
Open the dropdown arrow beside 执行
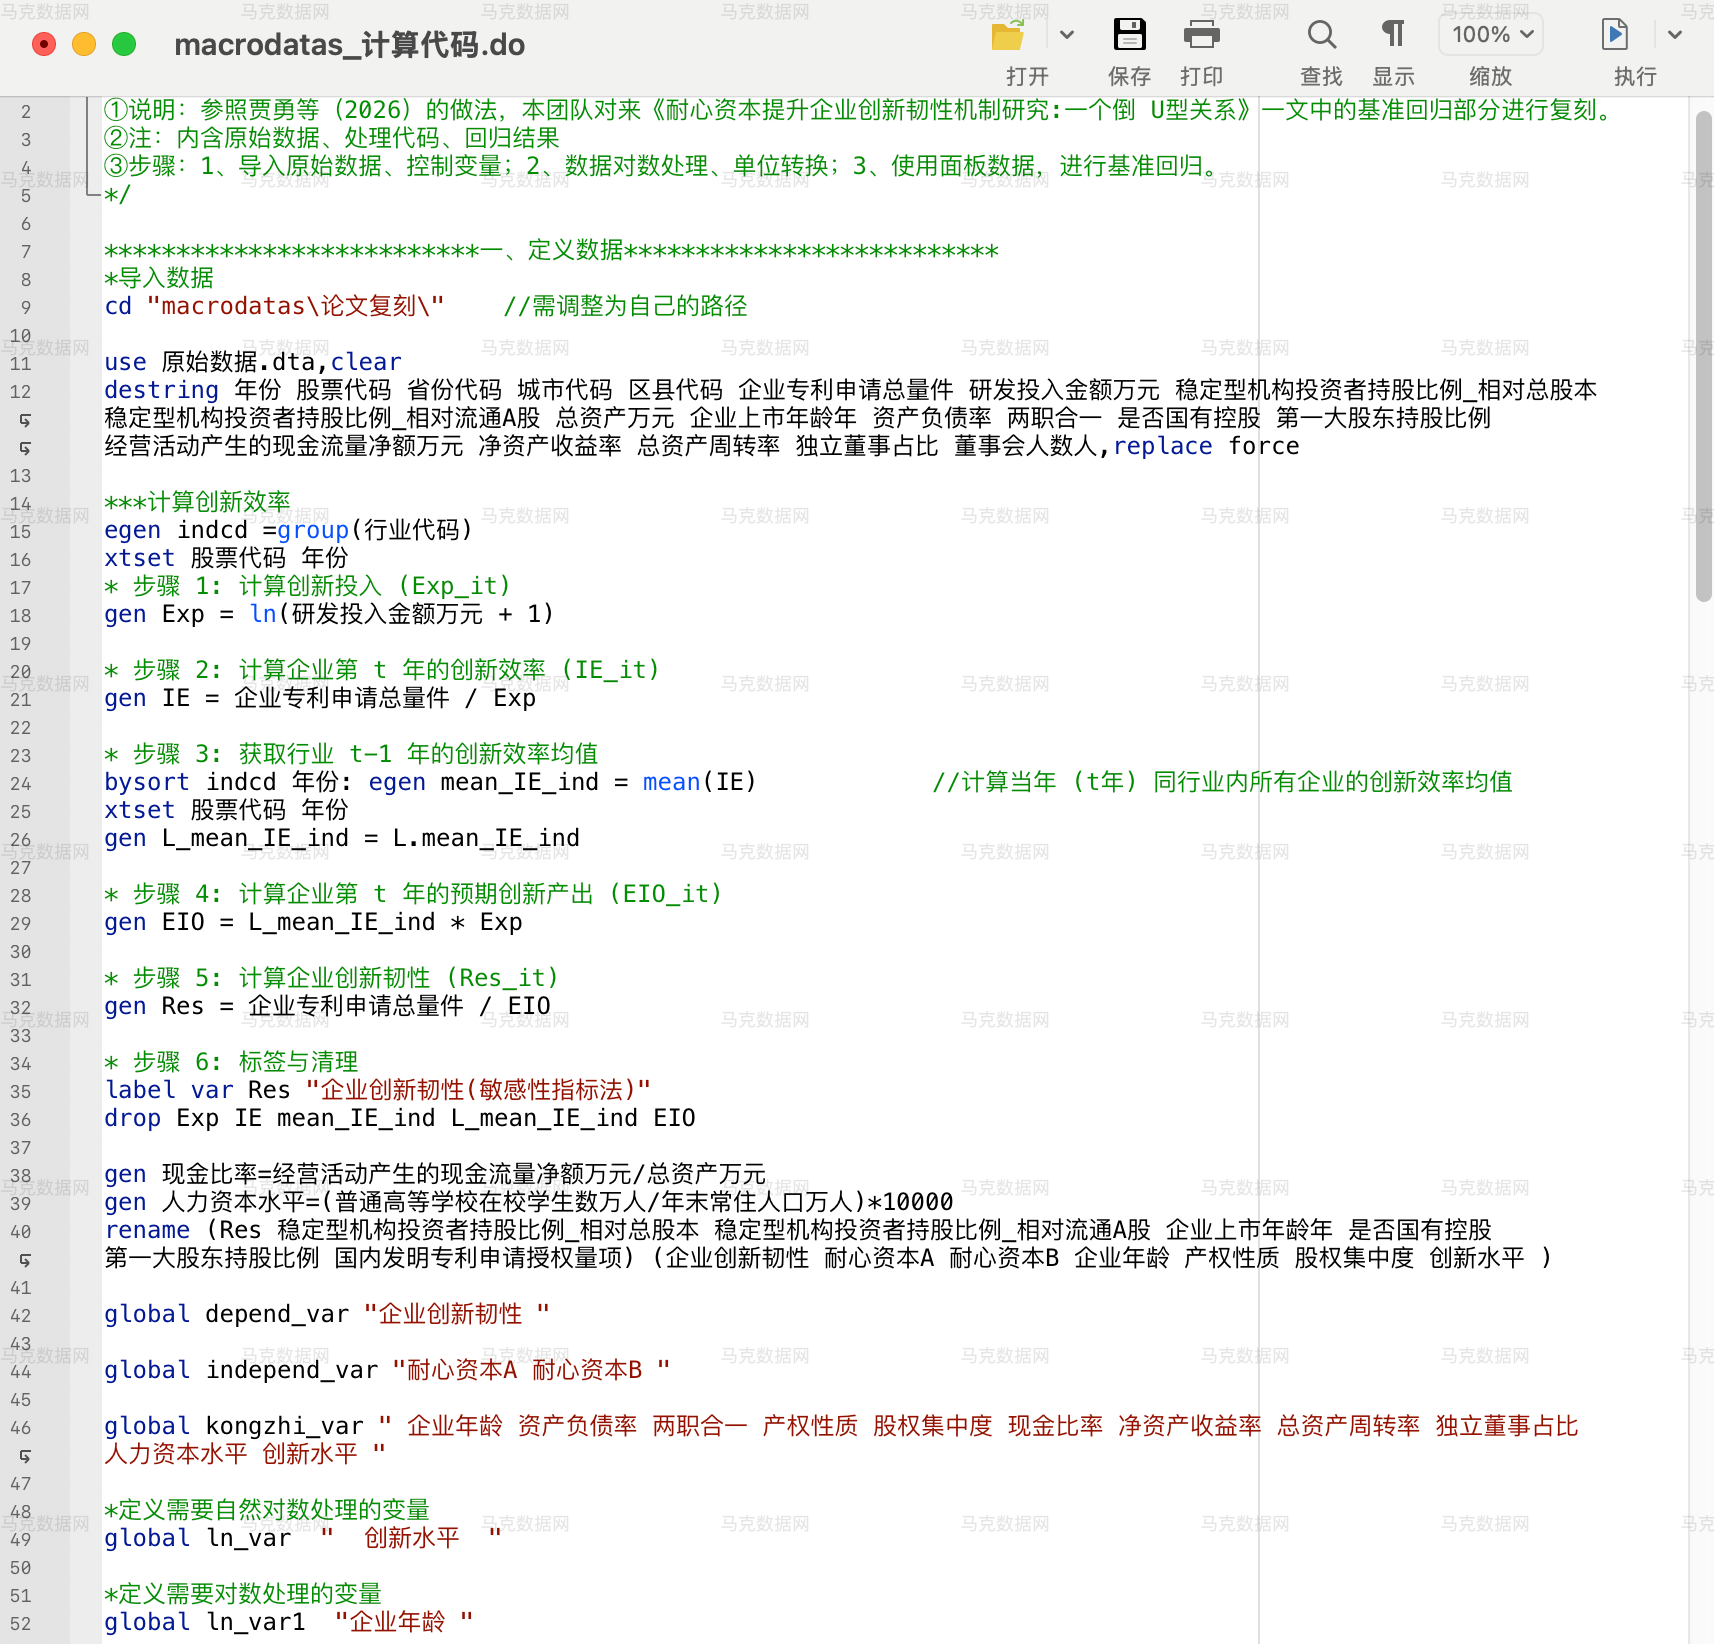point(1675,35)
